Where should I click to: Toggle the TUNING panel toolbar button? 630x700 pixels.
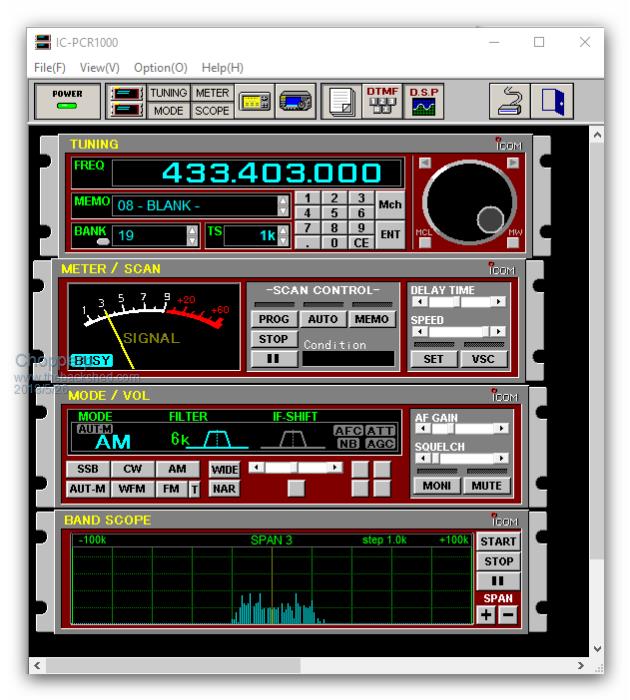pos(168,93)
